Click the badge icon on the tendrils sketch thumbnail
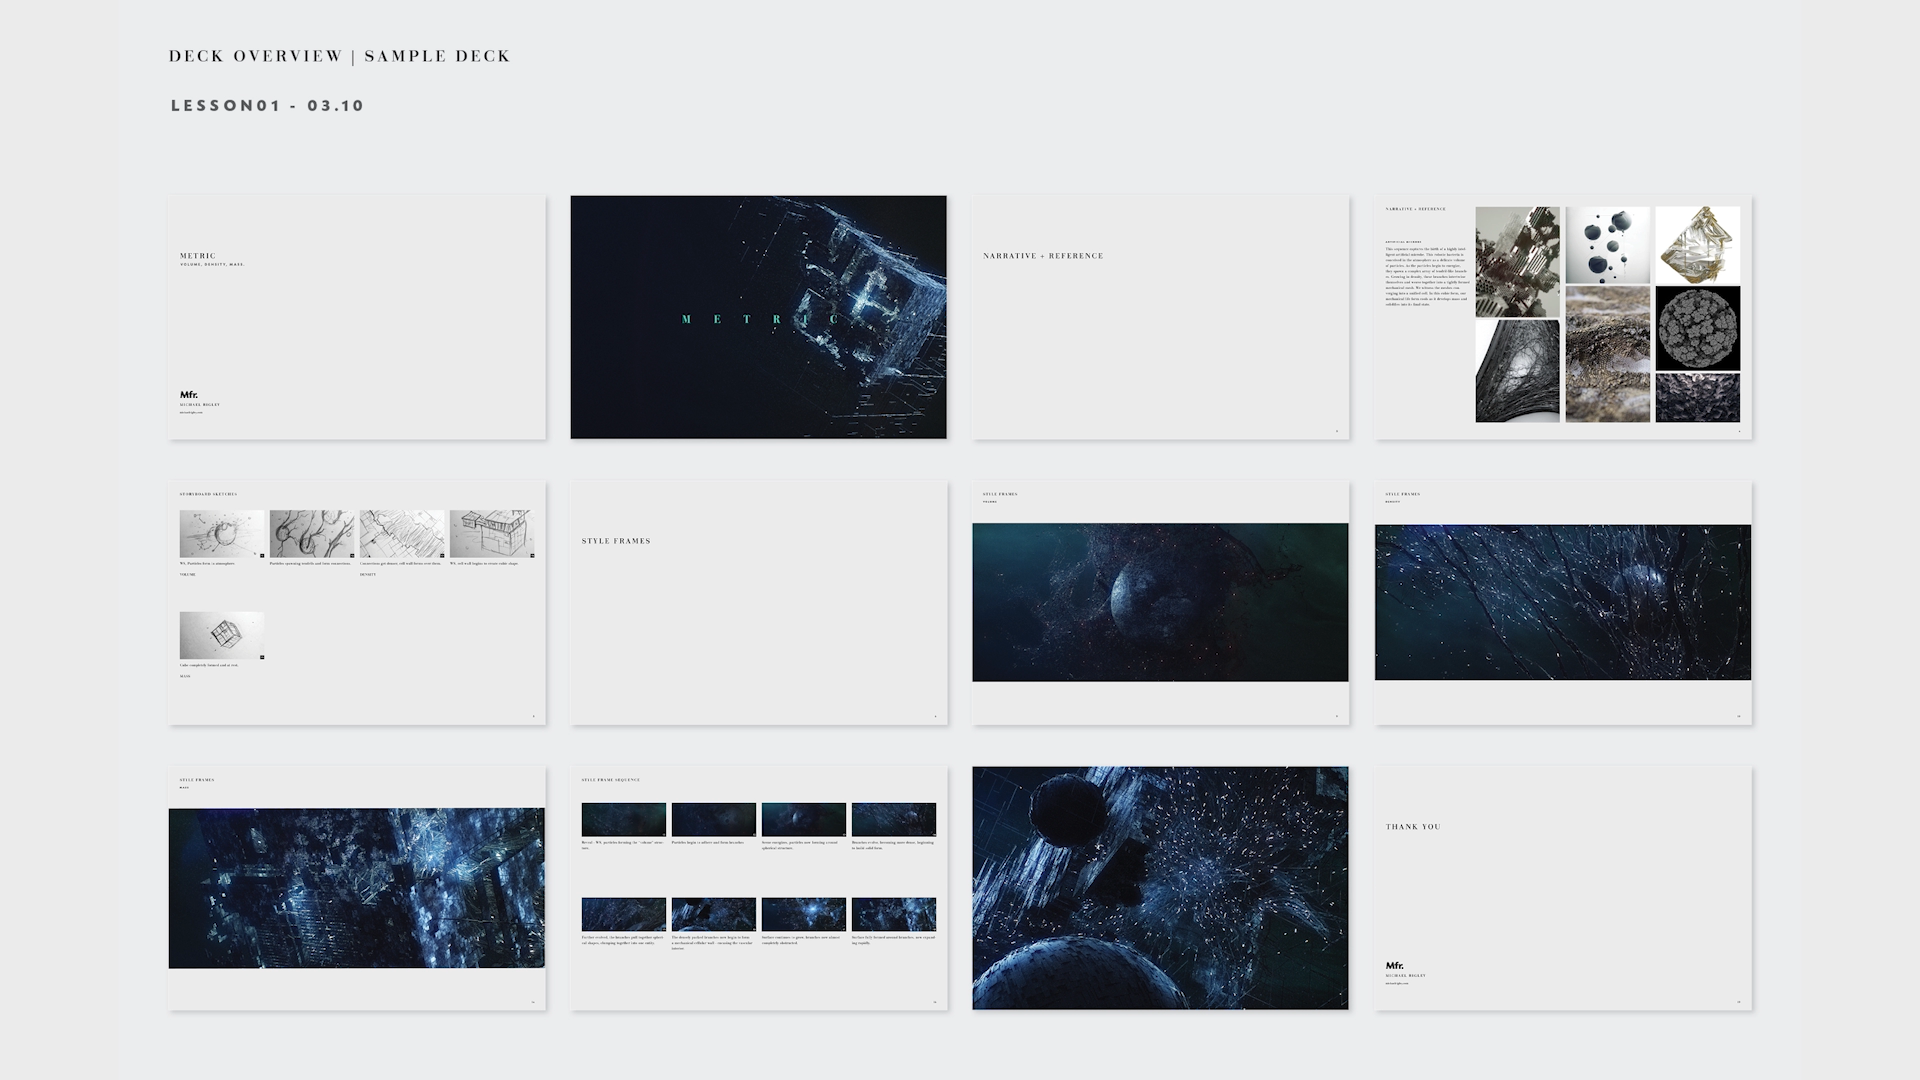 (352, 555)
